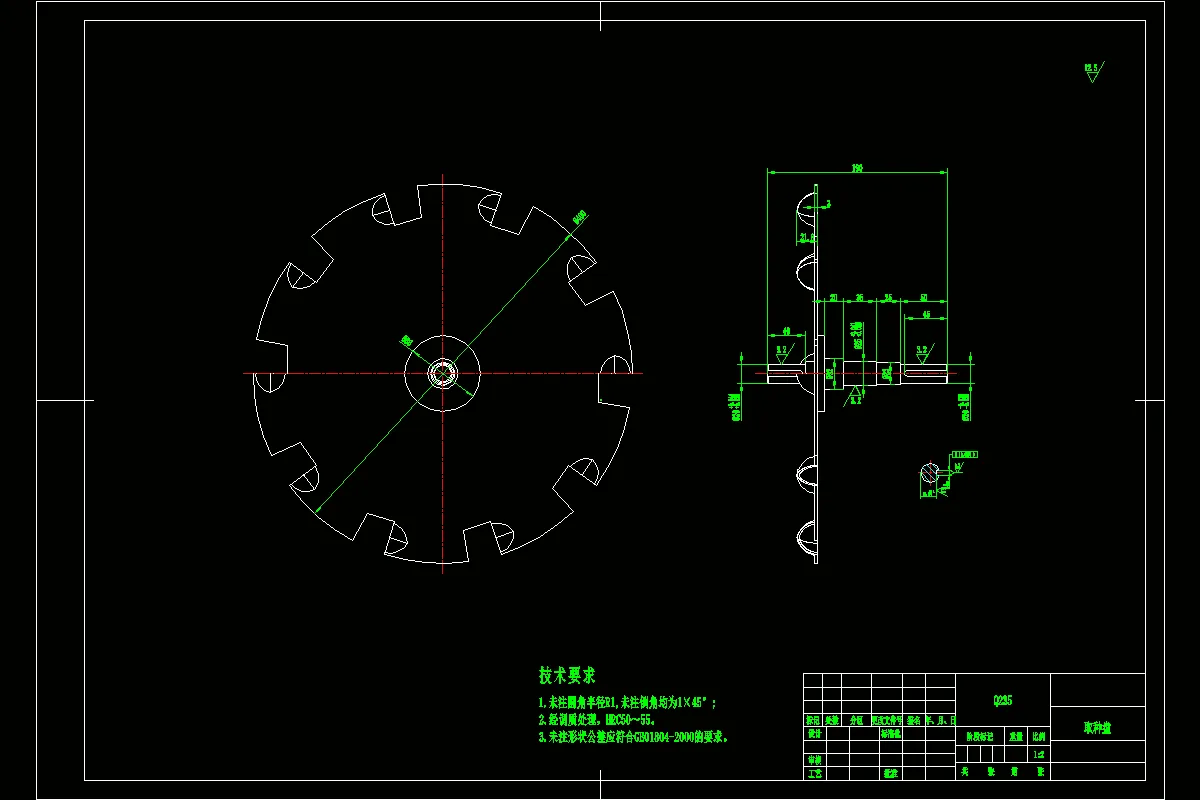Screen dimensions: 1200x800
Task: Click the 设计 row label
Action: [815, 734]
